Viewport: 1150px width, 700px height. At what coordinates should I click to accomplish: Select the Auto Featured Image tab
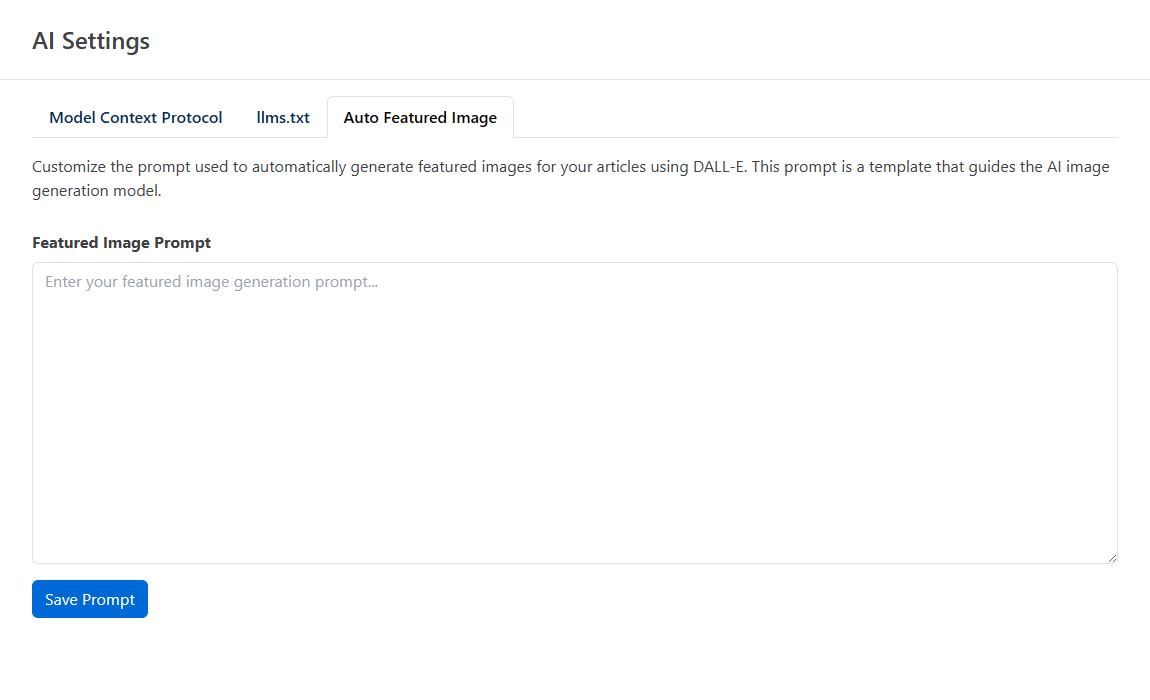coord(420,117)
